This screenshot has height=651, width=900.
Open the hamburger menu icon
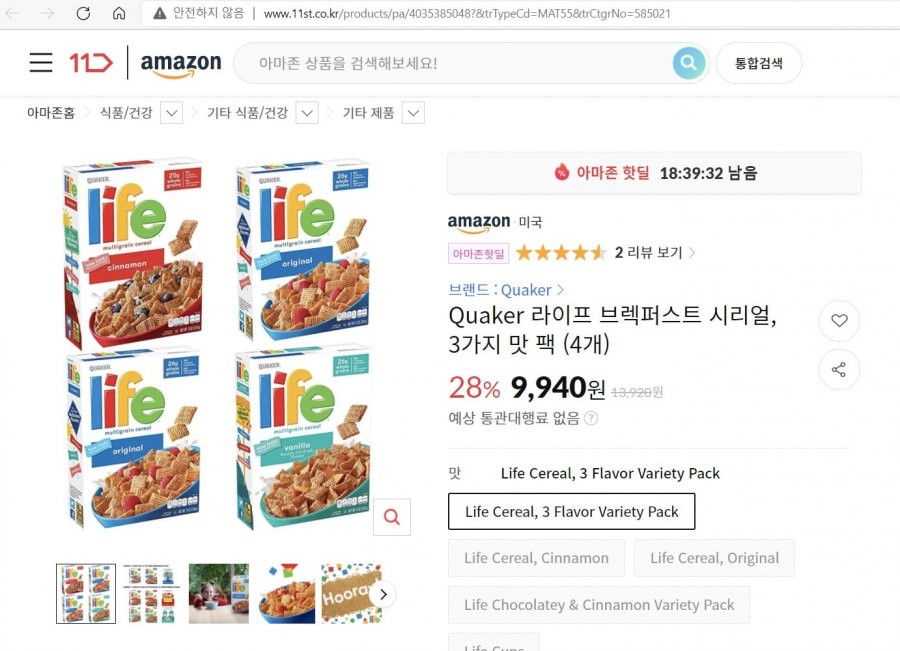41,62
